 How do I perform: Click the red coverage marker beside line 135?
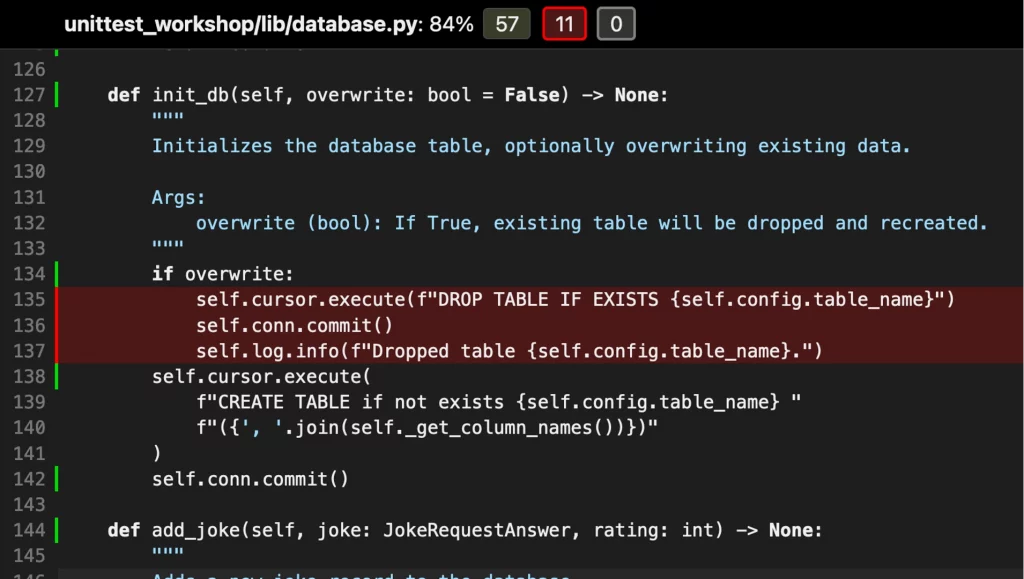coord(57,299)
